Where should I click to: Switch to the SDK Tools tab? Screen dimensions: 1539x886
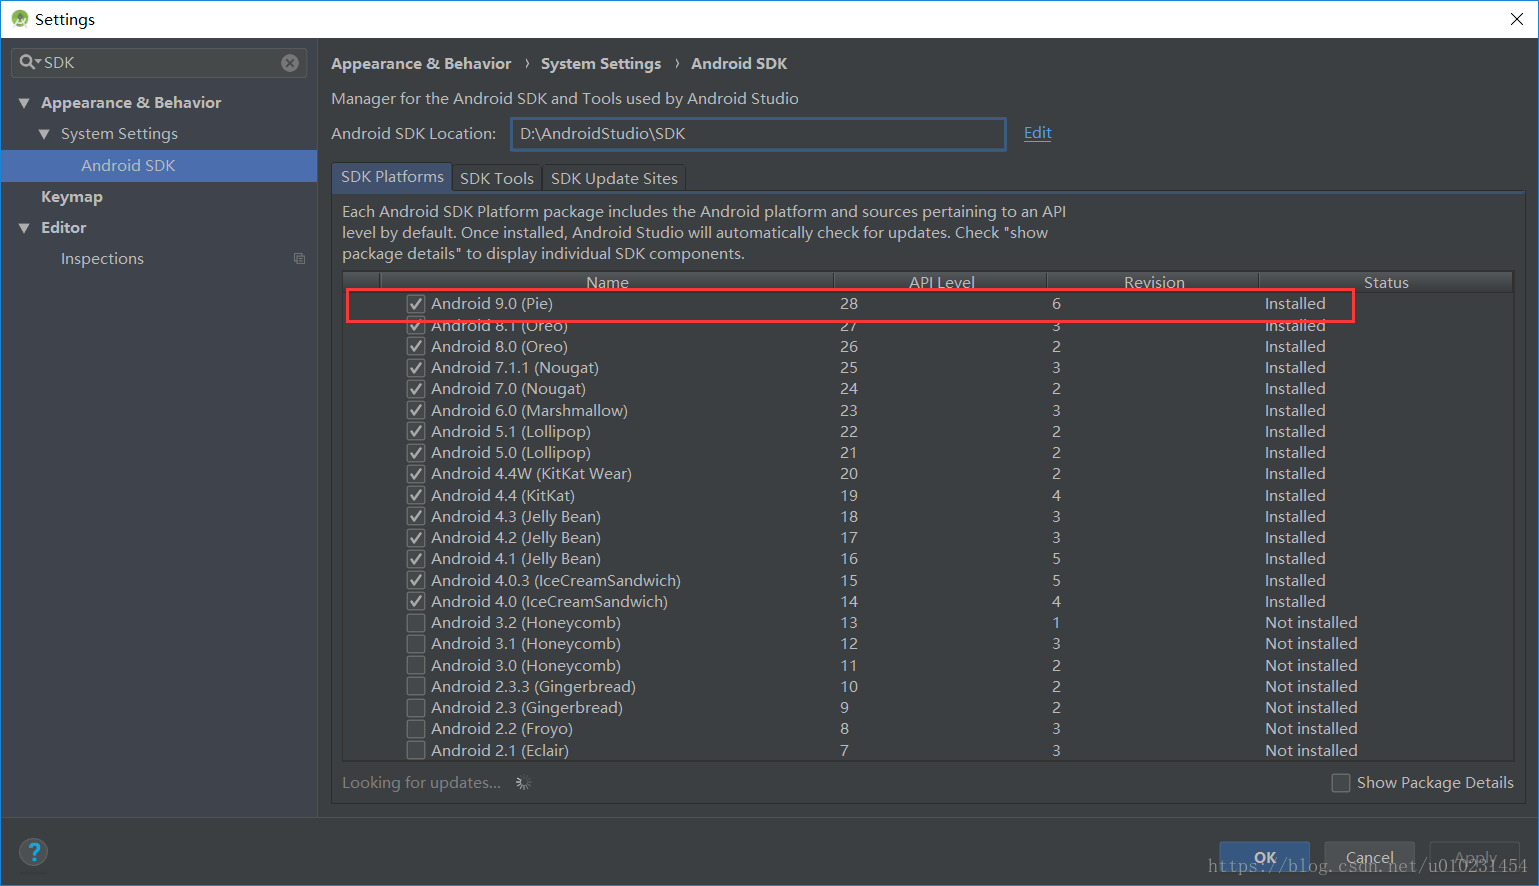coord(496,178)
